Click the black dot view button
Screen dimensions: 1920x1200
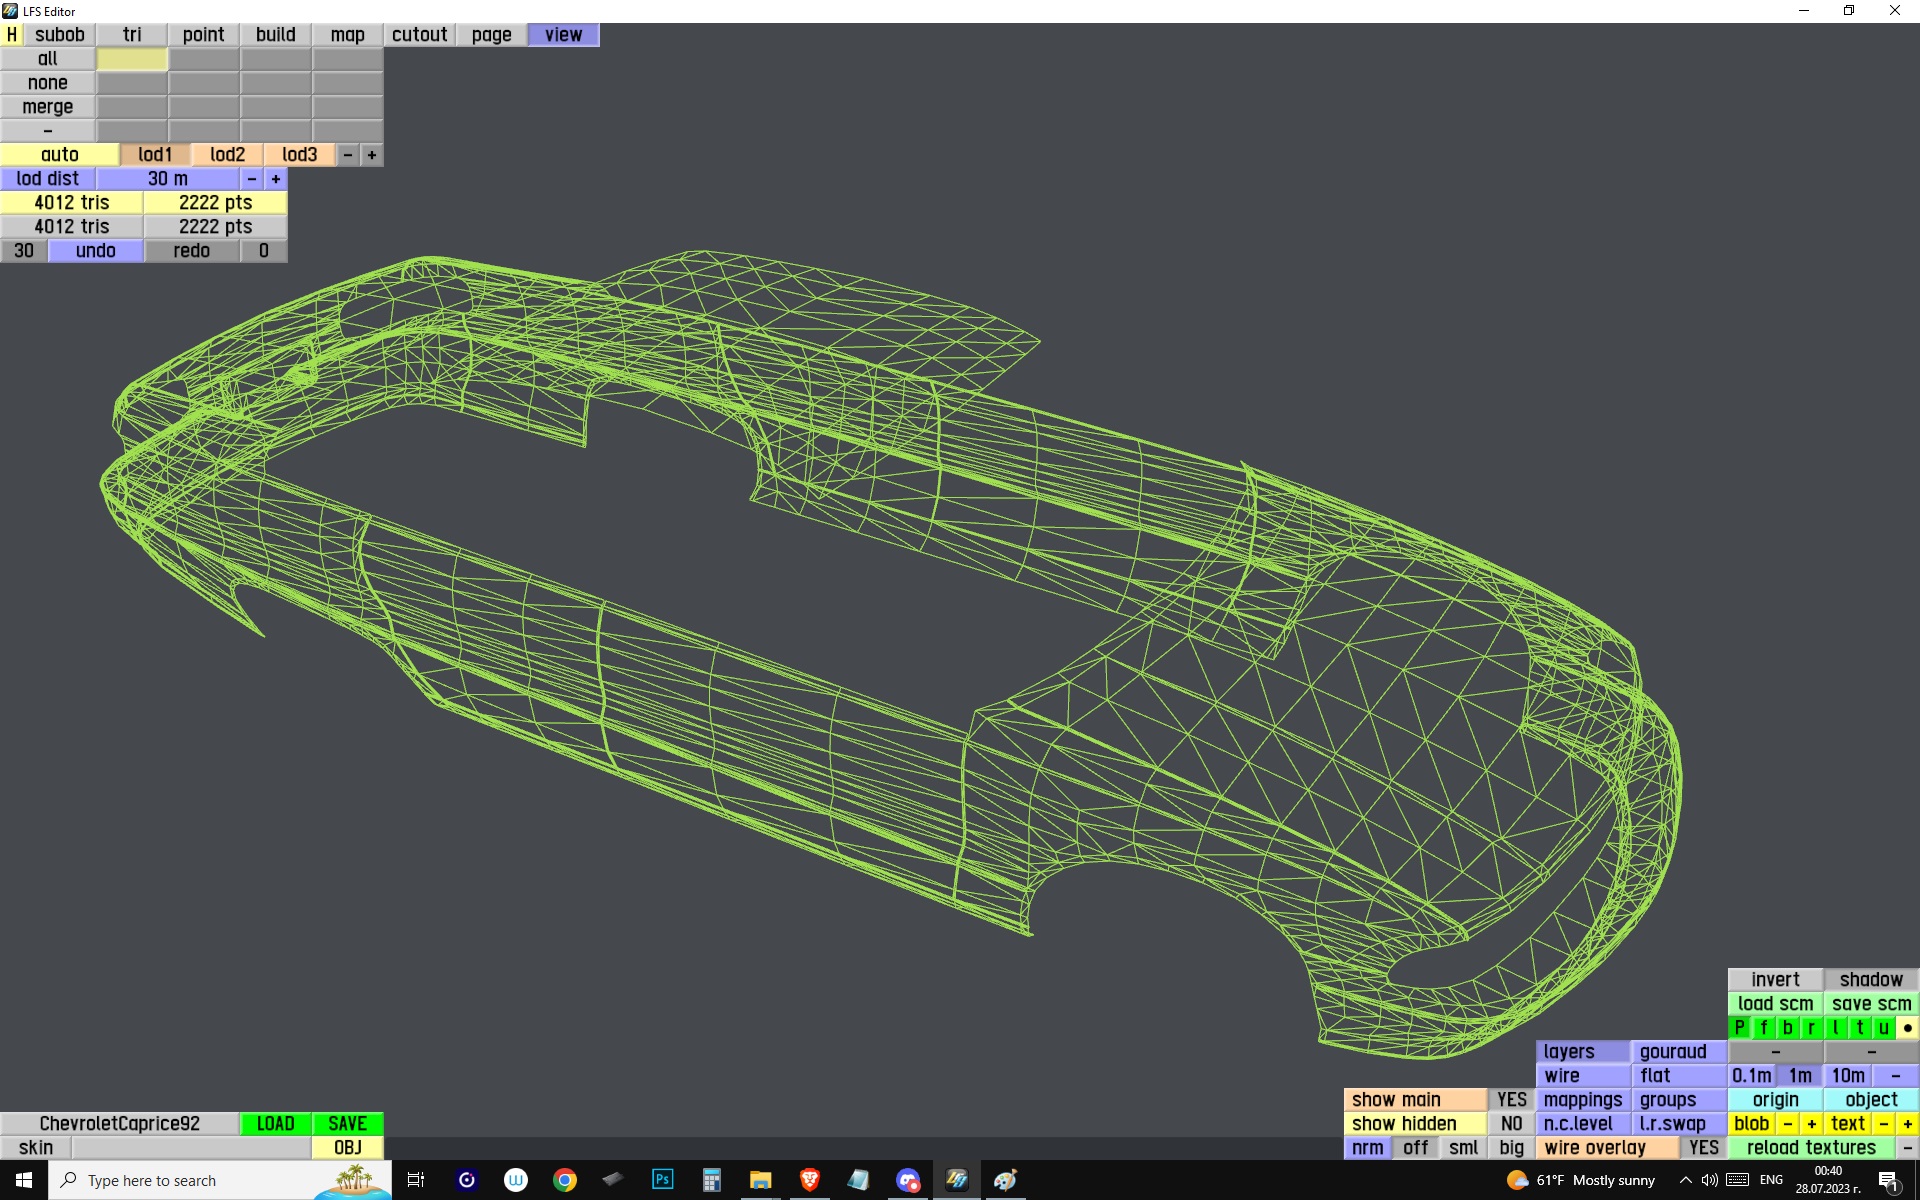click(x=1907, y=1027)
